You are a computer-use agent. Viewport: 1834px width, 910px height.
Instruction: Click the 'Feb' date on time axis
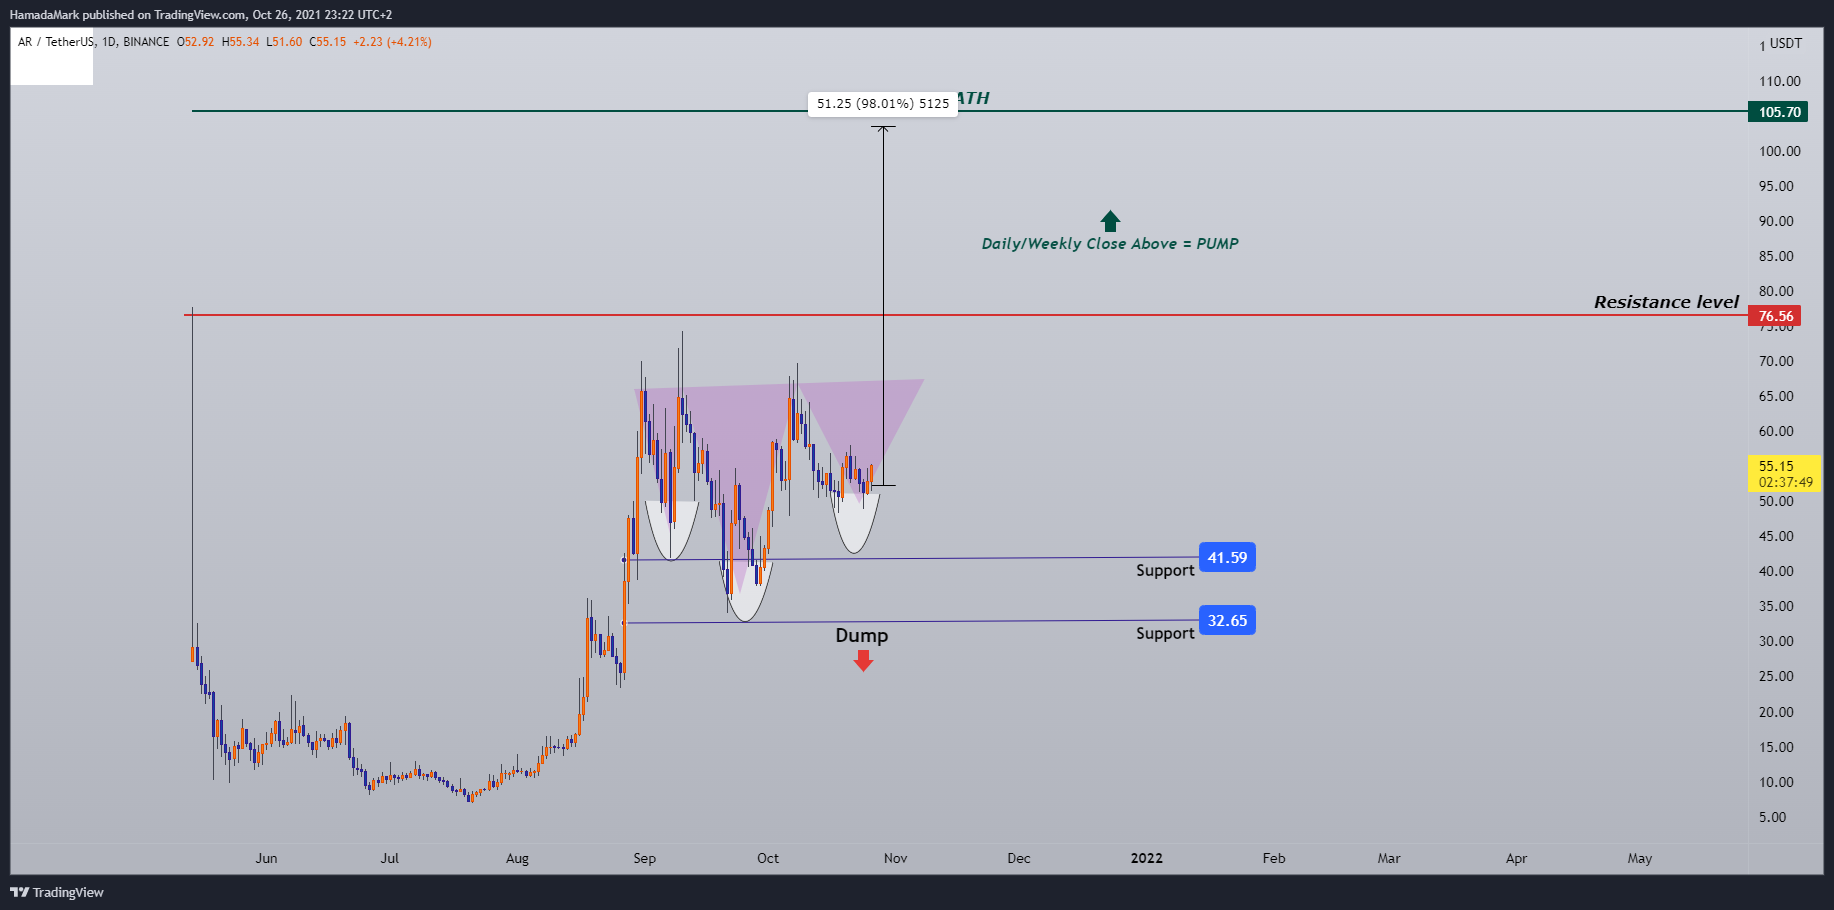tap(1274, 858)
